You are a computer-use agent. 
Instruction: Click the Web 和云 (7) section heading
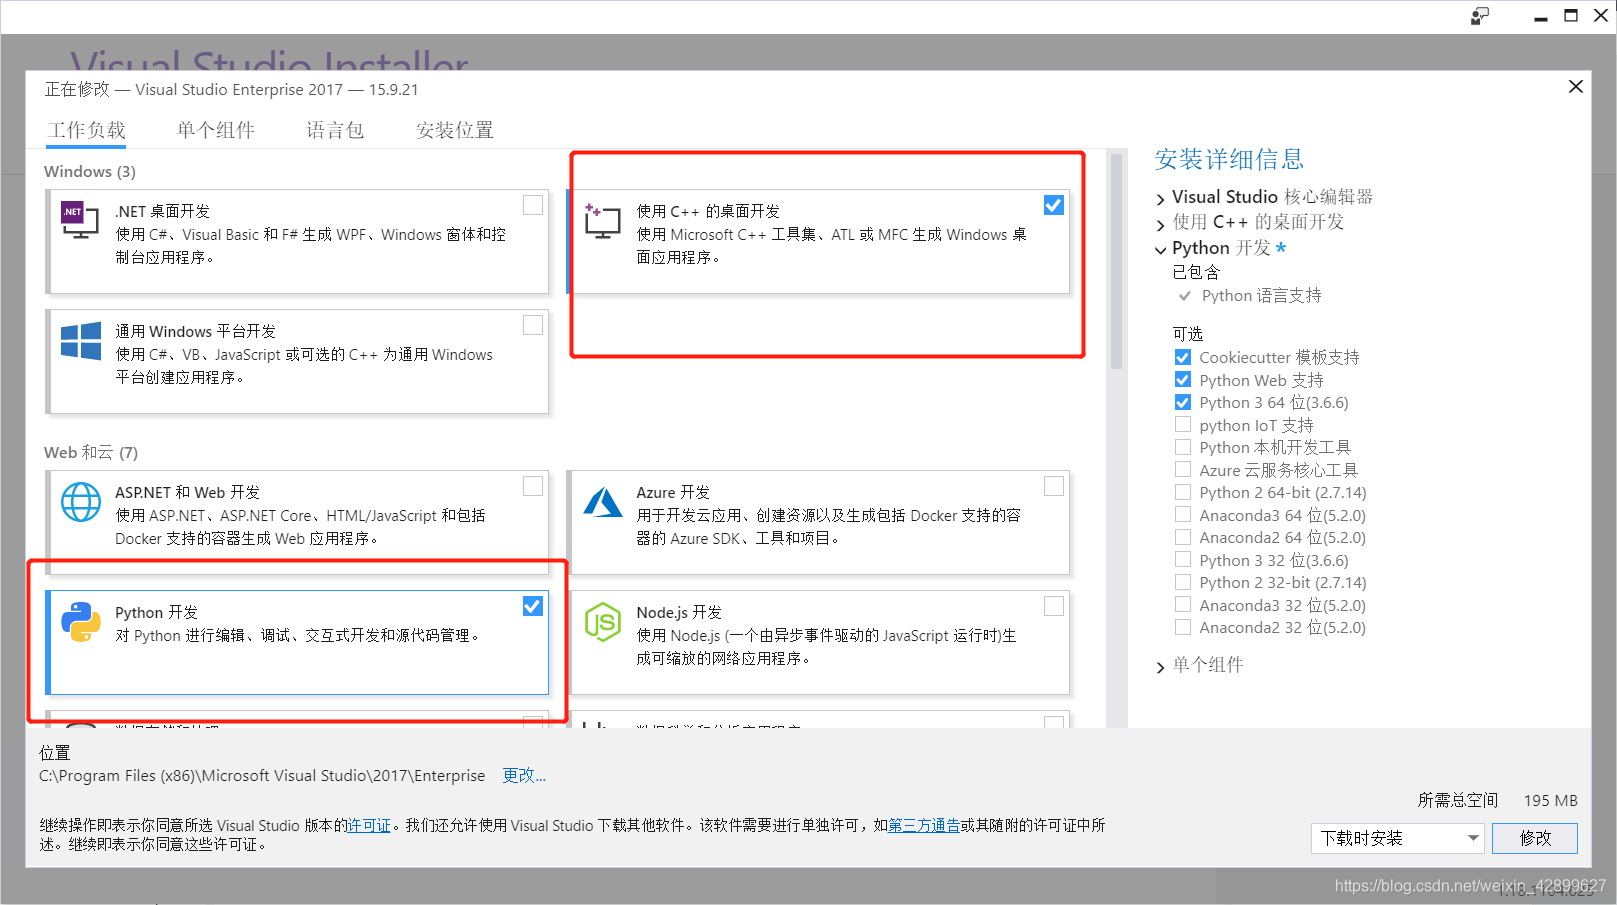(91, 453)
